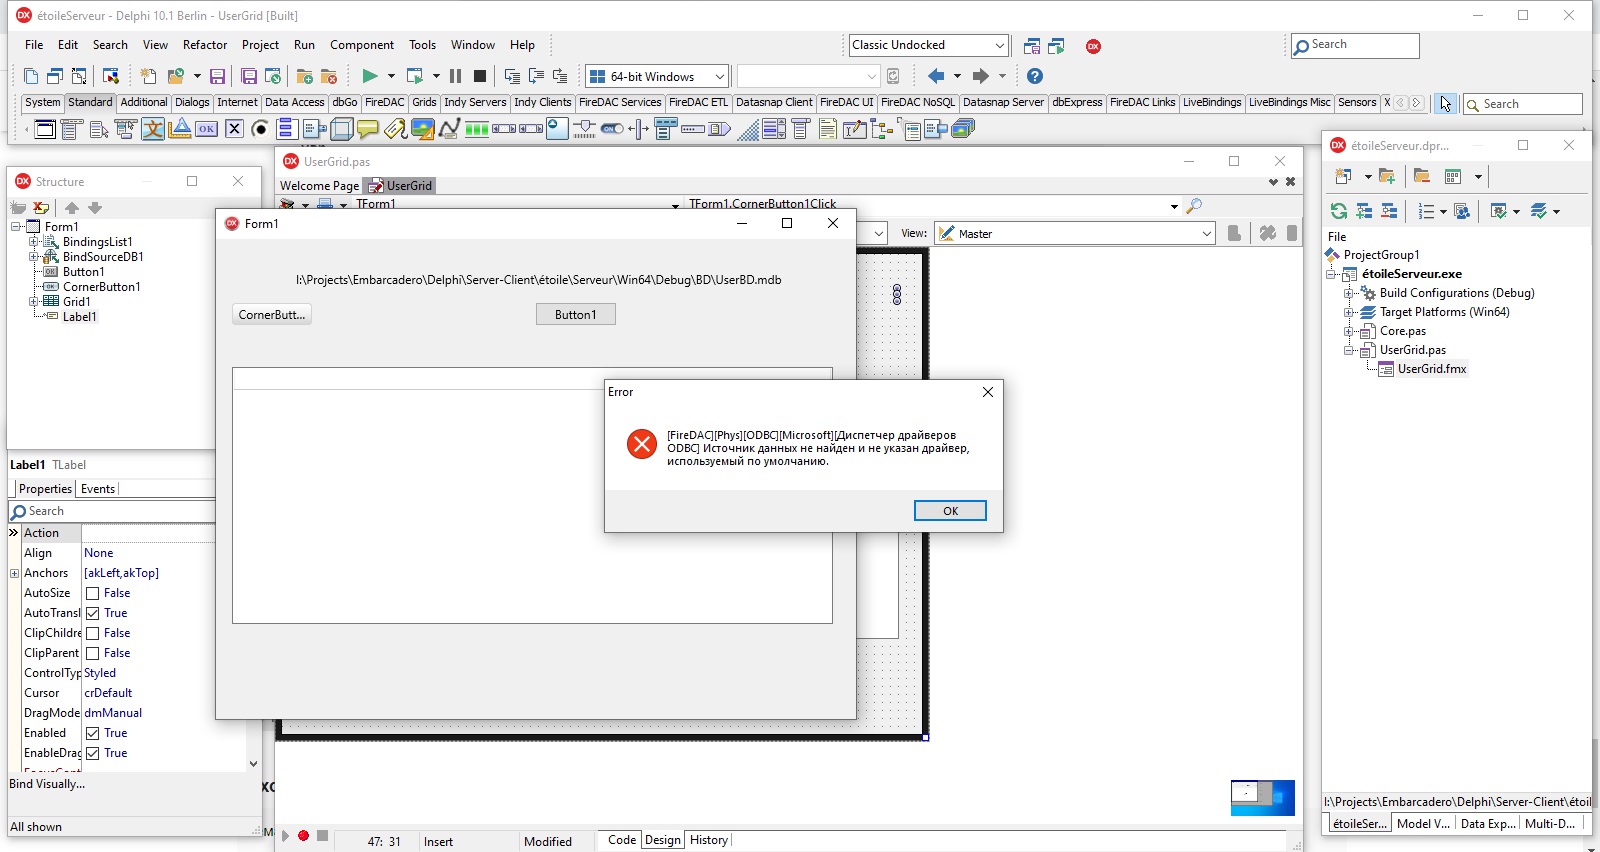
Task: Collapse the UserGrid.pas node
Action: coord(1349,350)
